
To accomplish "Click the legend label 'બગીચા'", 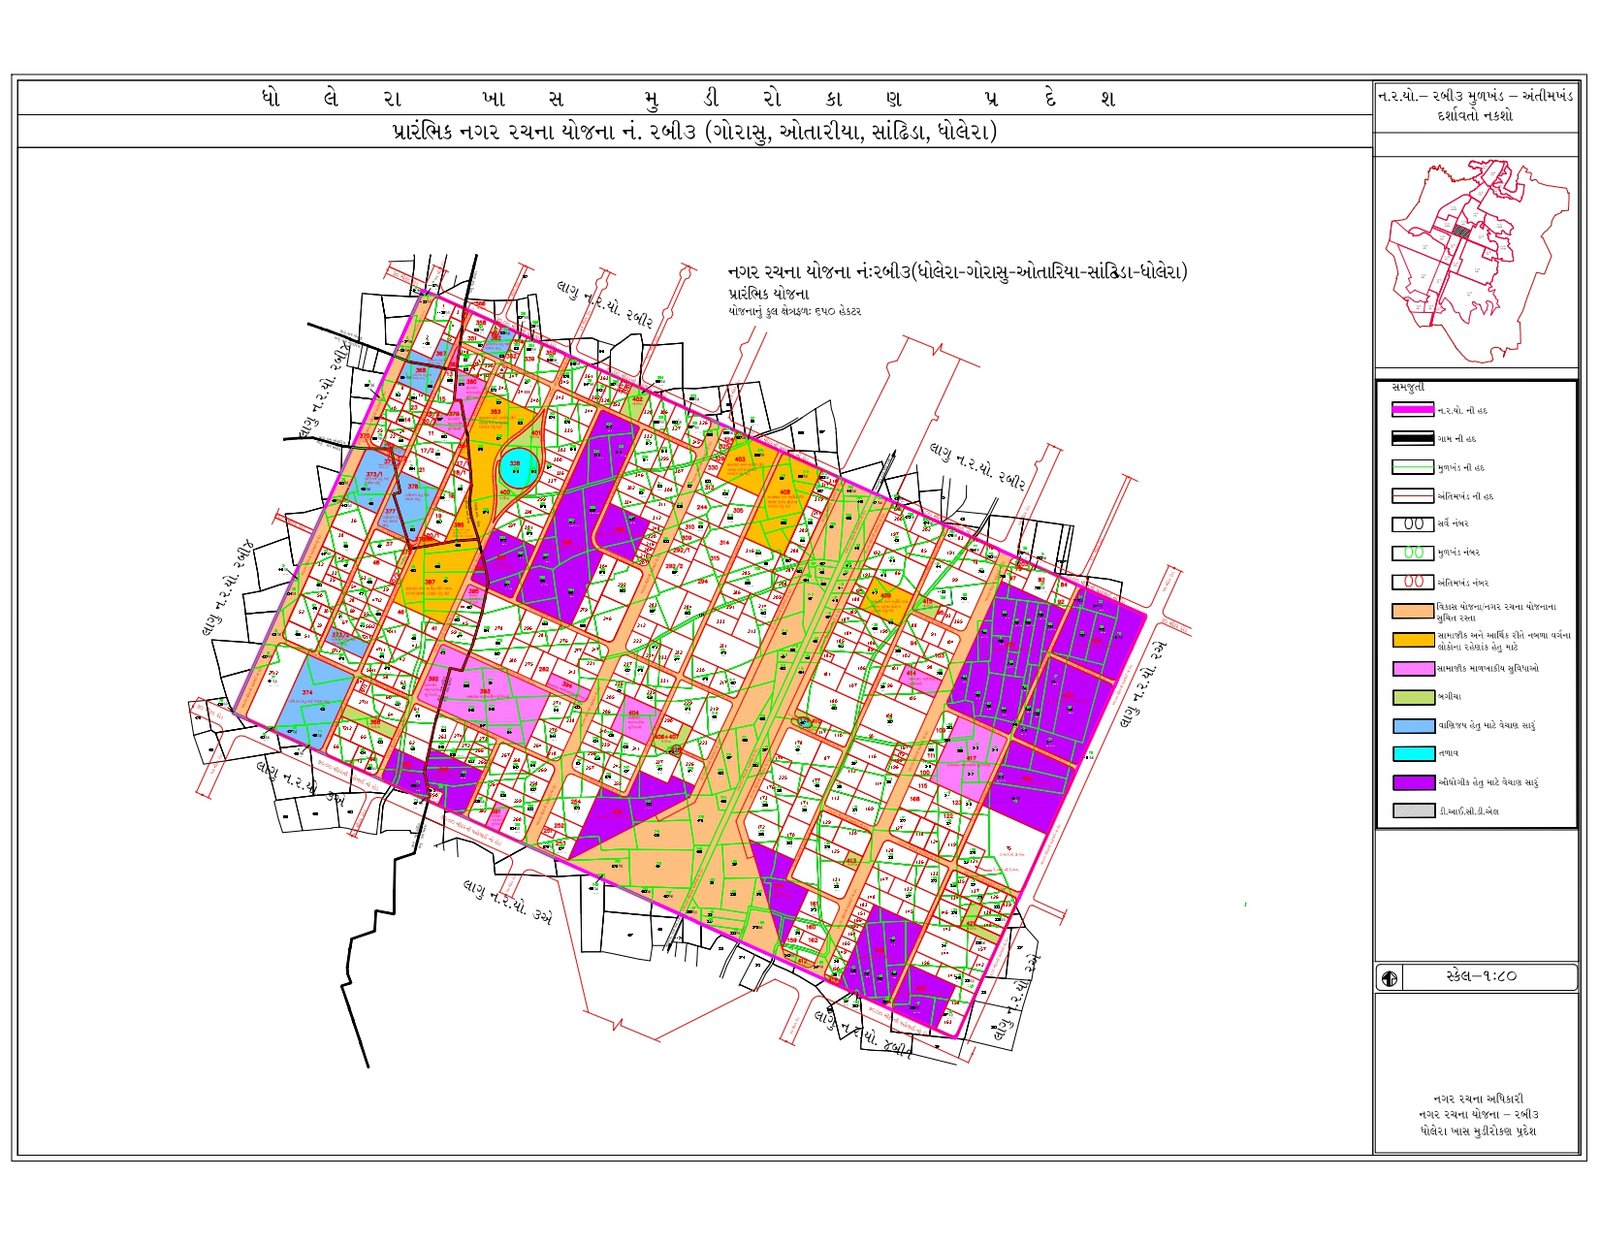I will coord(1449,697).
